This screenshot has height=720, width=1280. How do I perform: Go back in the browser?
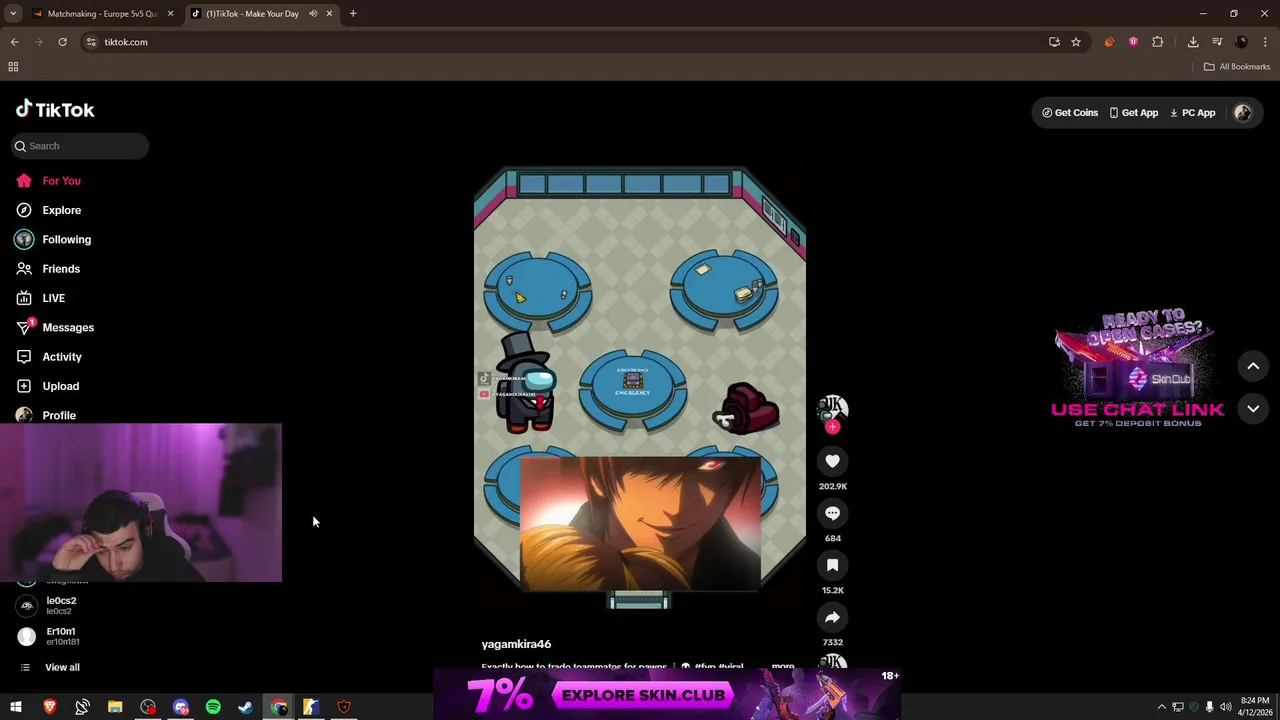click(x=14, y=42)
